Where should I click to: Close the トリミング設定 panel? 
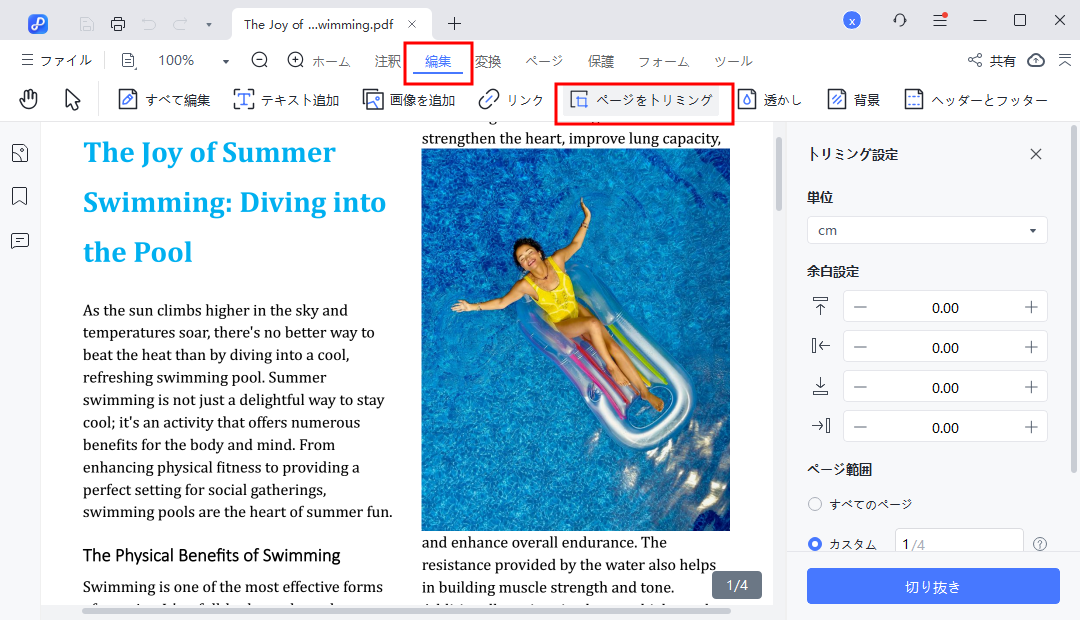(1036, 154)
